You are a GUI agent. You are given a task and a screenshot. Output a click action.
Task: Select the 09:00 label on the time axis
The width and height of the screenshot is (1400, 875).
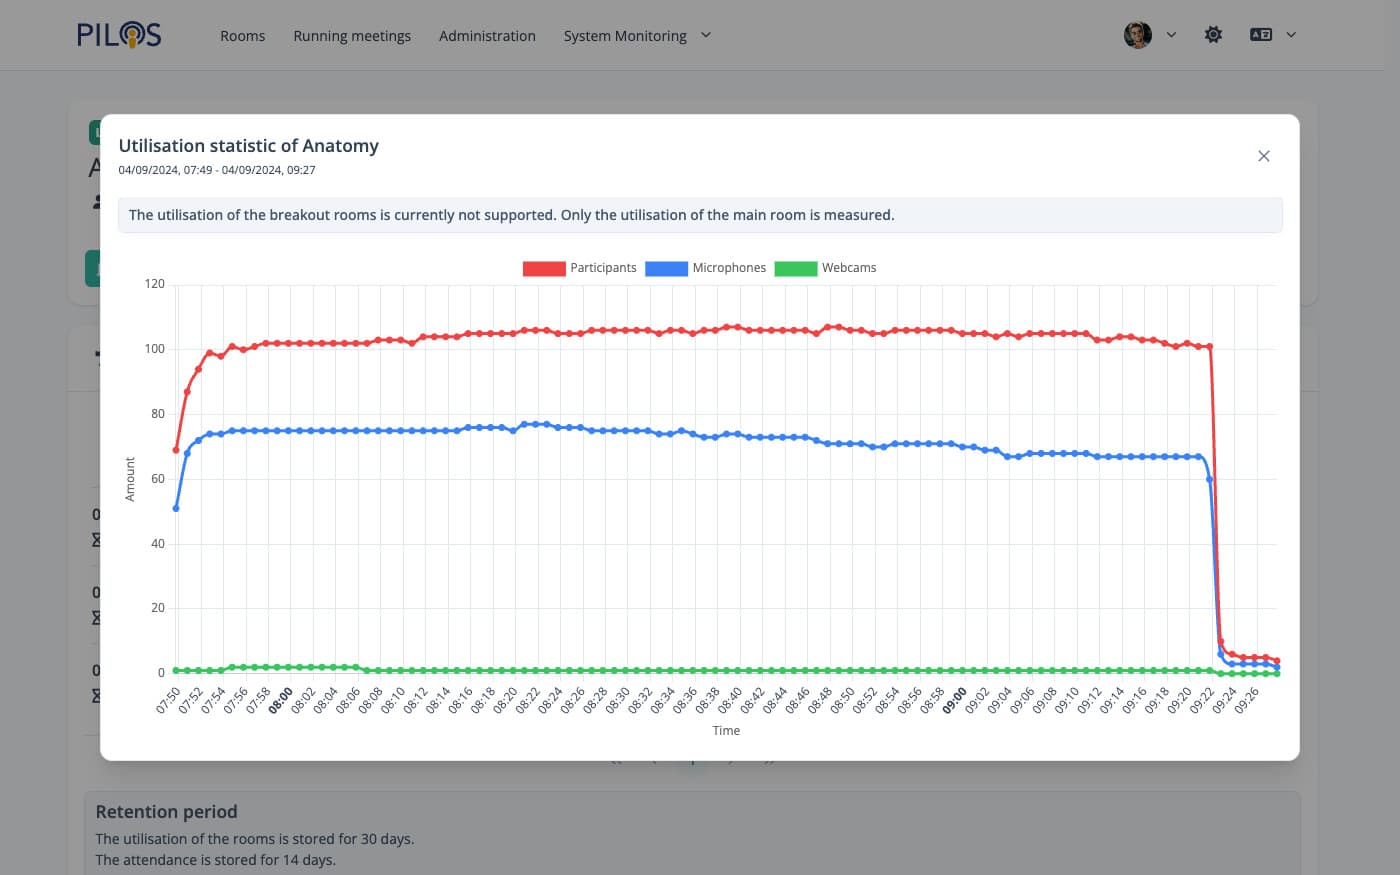(954, 700)
